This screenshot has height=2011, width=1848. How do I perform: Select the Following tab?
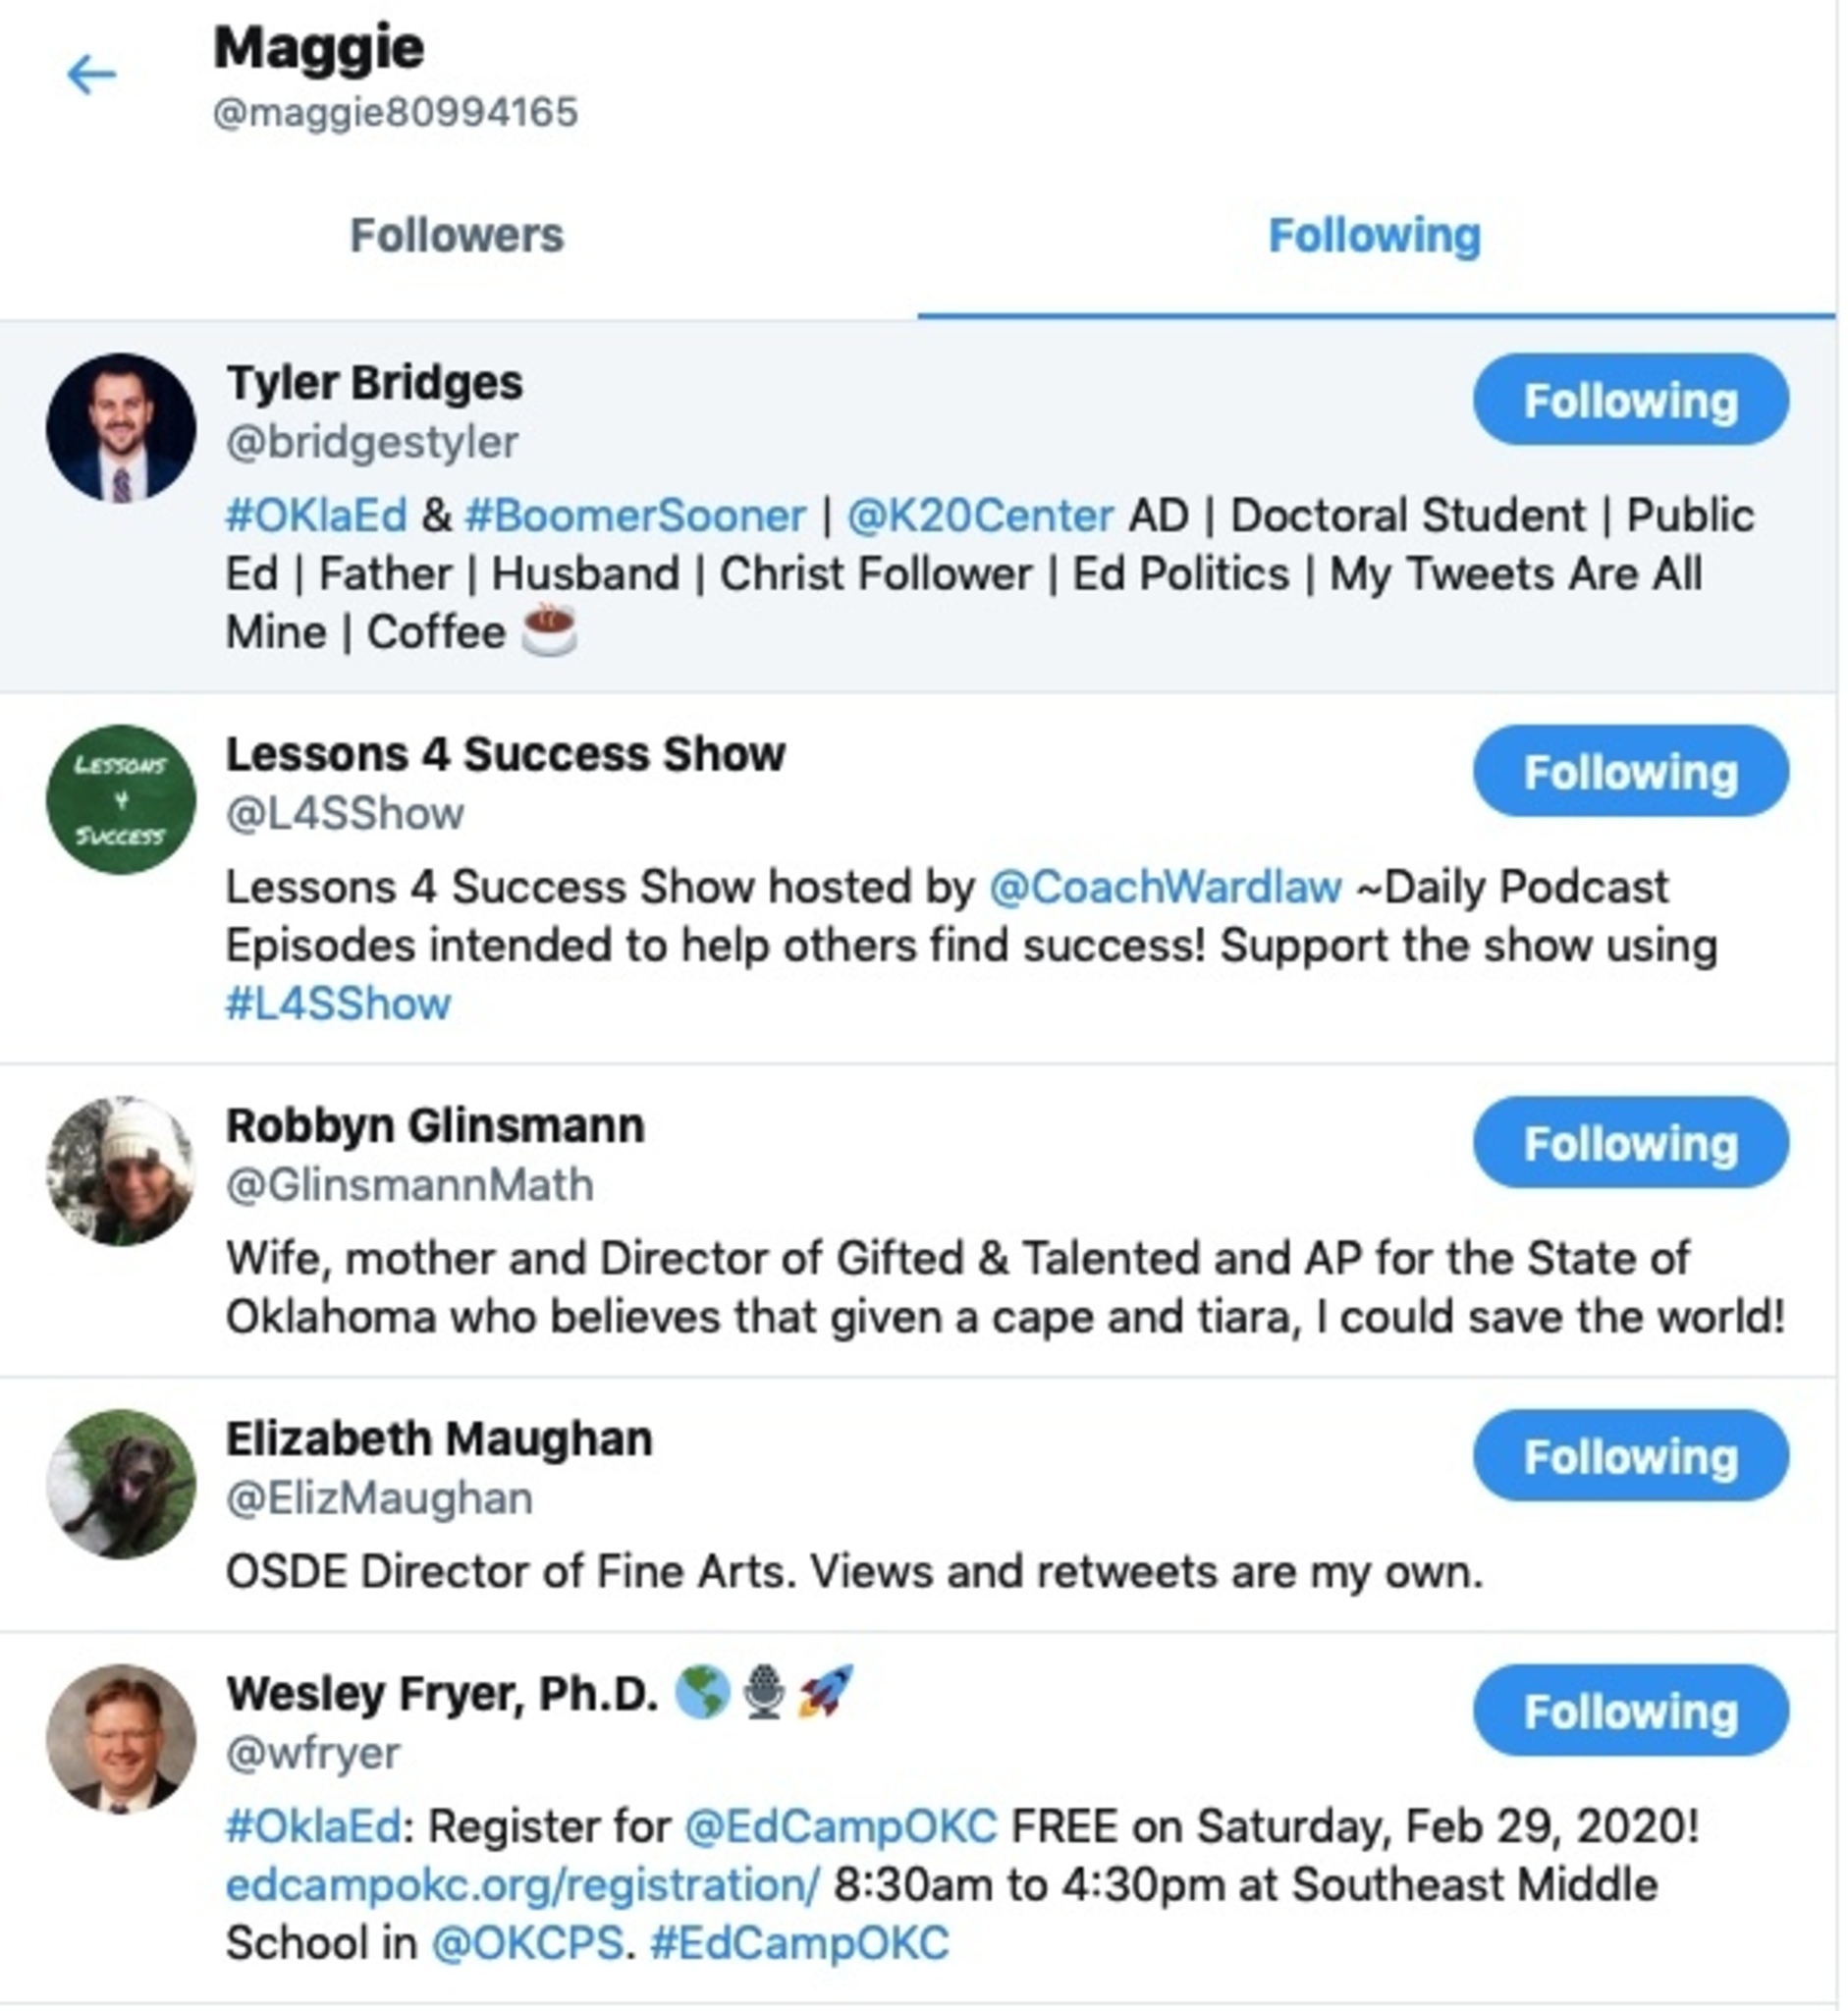pyautogui.click(x=1375, y=236)
